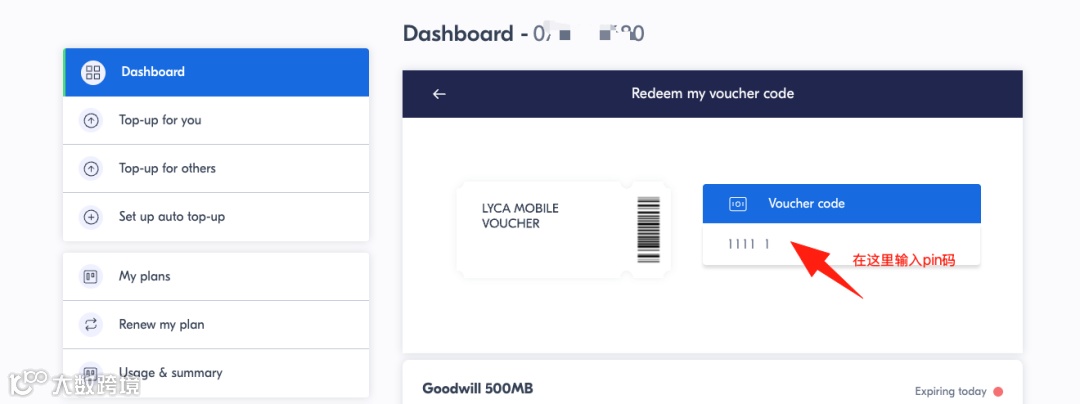Click the voucher code header icon
The image size is (1080, 404).
(738, 204)
